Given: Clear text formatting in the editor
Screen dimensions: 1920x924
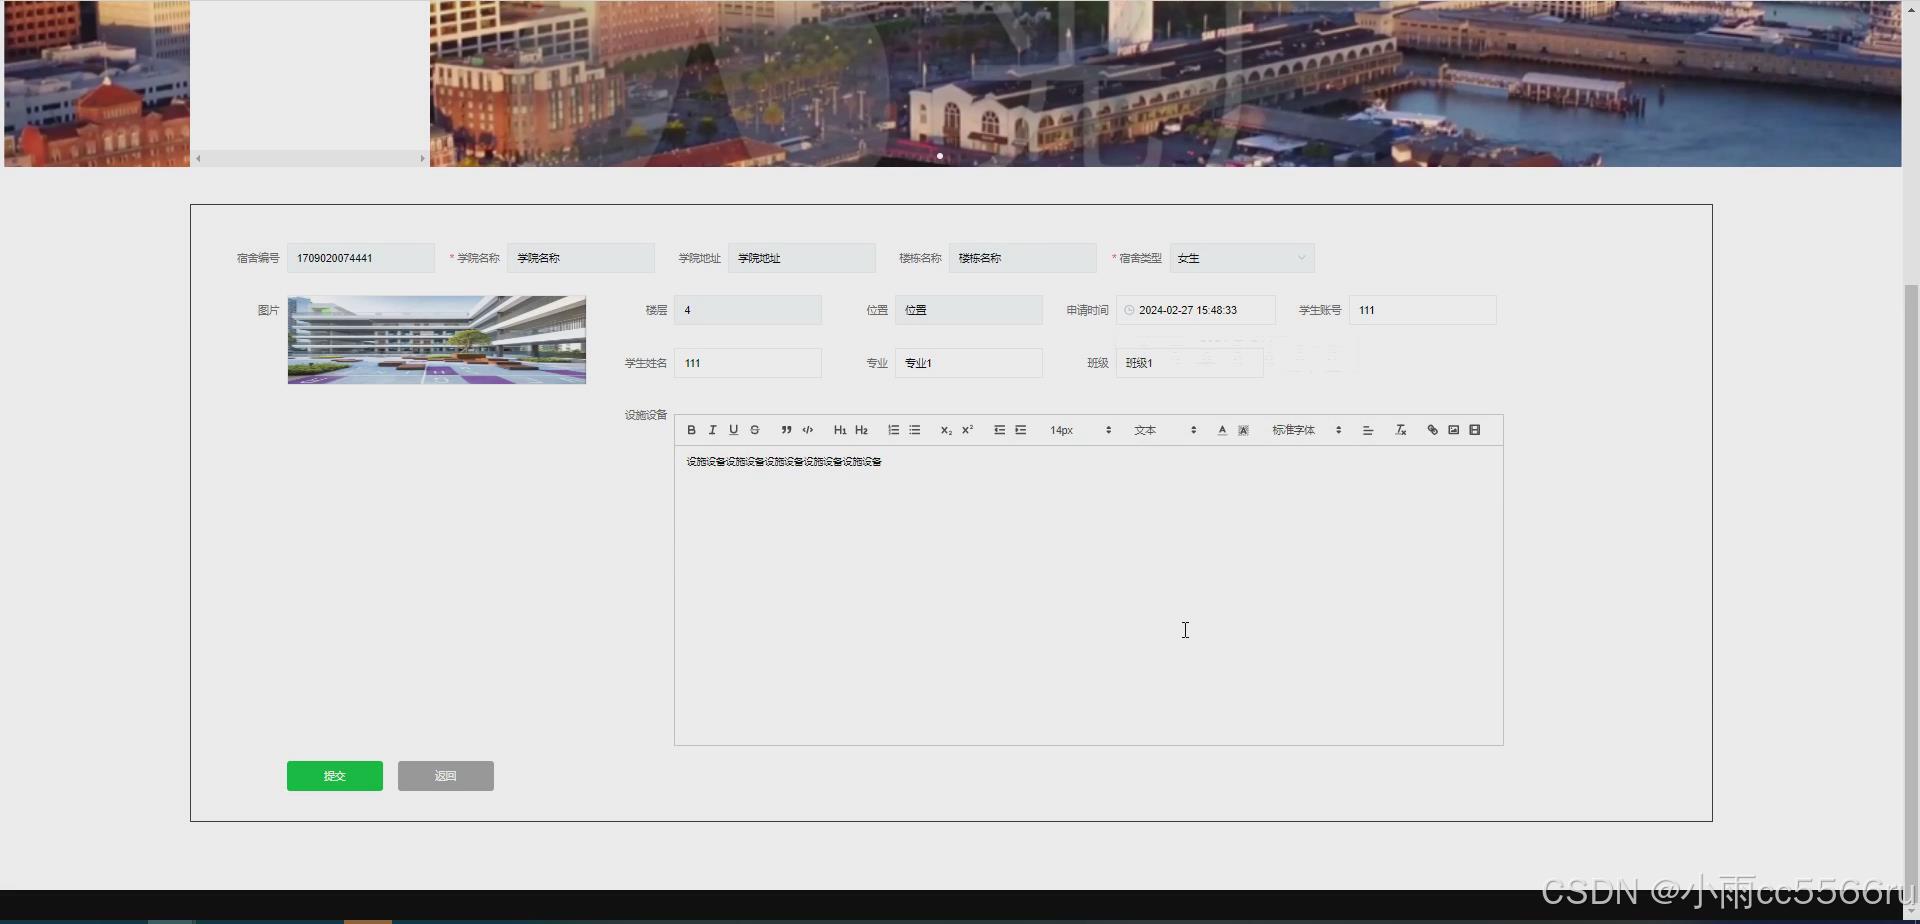Looking at the screenshot, I should [x=1401, y=430].
